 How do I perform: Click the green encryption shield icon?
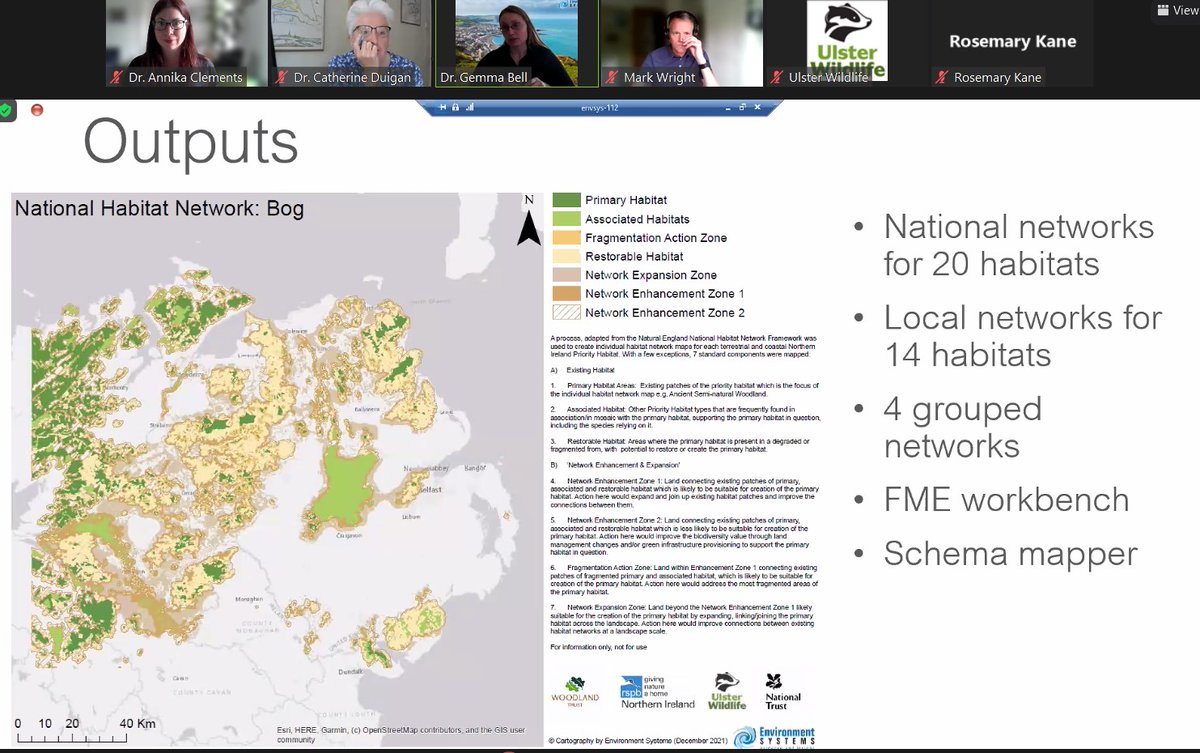7,110
